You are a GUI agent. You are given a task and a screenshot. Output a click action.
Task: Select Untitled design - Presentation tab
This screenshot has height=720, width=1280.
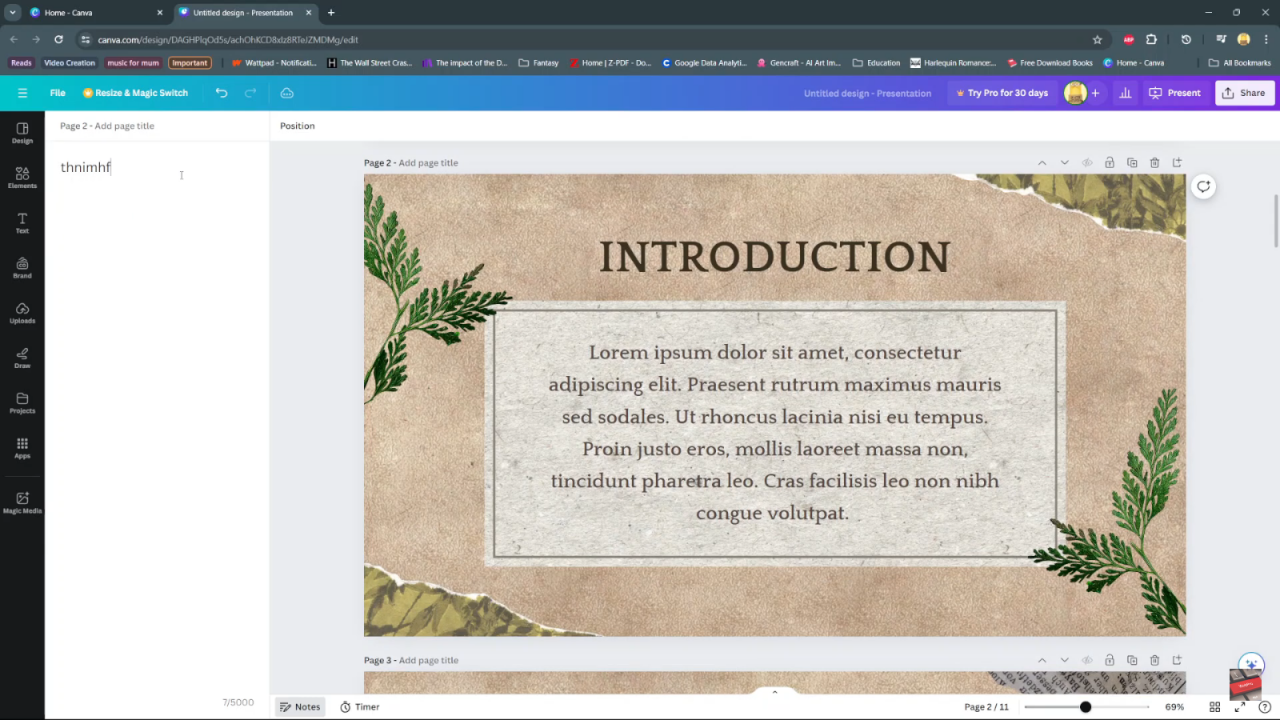point(245,12)
